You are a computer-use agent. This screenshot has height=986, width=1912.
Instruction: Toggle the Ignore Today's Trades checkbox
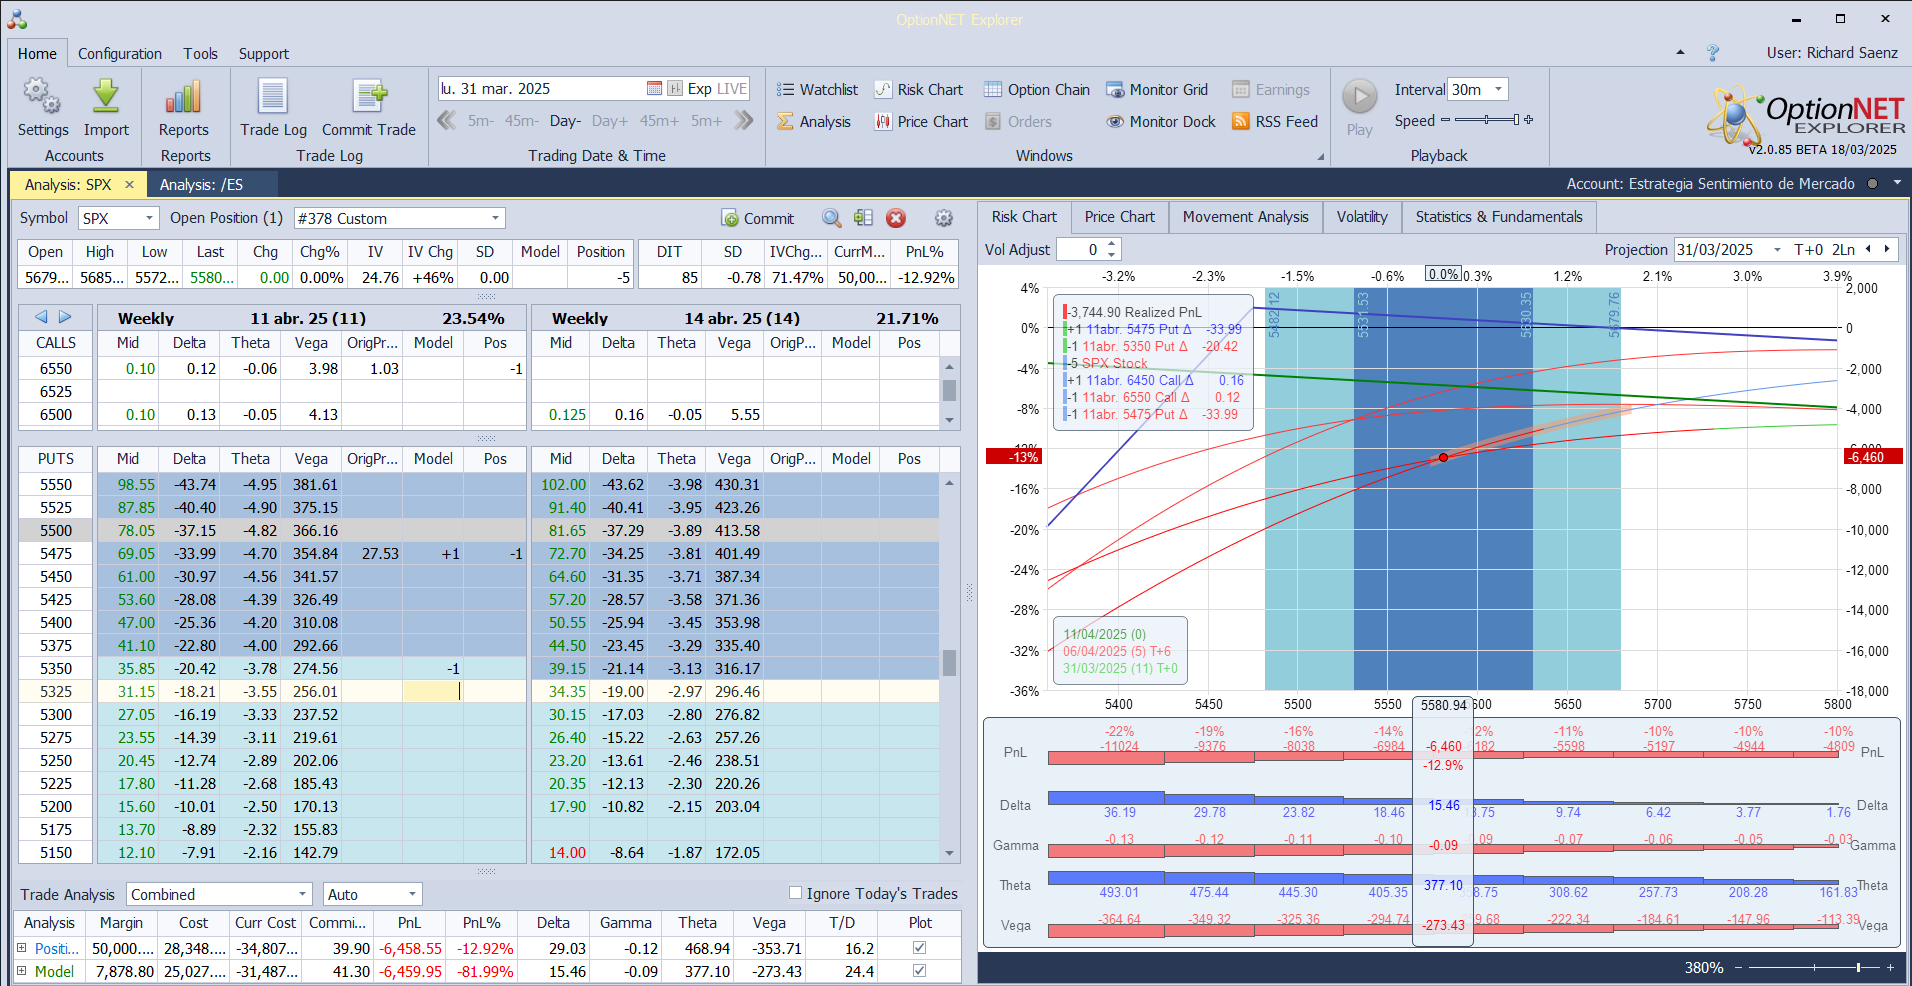pos(796,893)
